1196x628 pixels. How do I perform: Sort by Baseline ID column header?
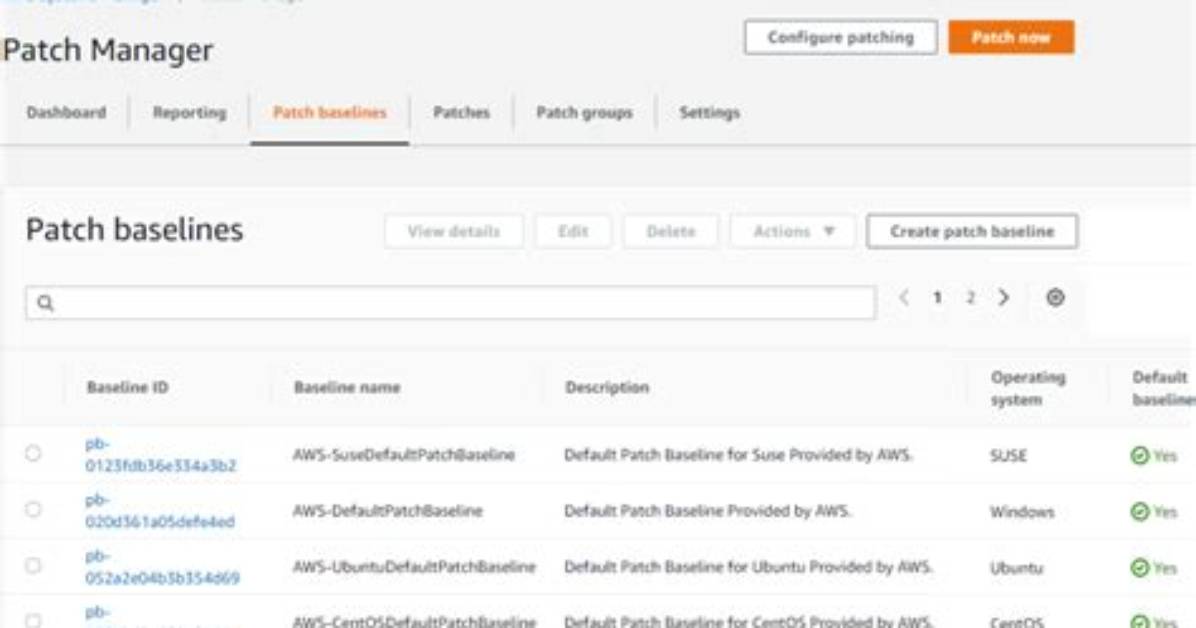(127, 388)
